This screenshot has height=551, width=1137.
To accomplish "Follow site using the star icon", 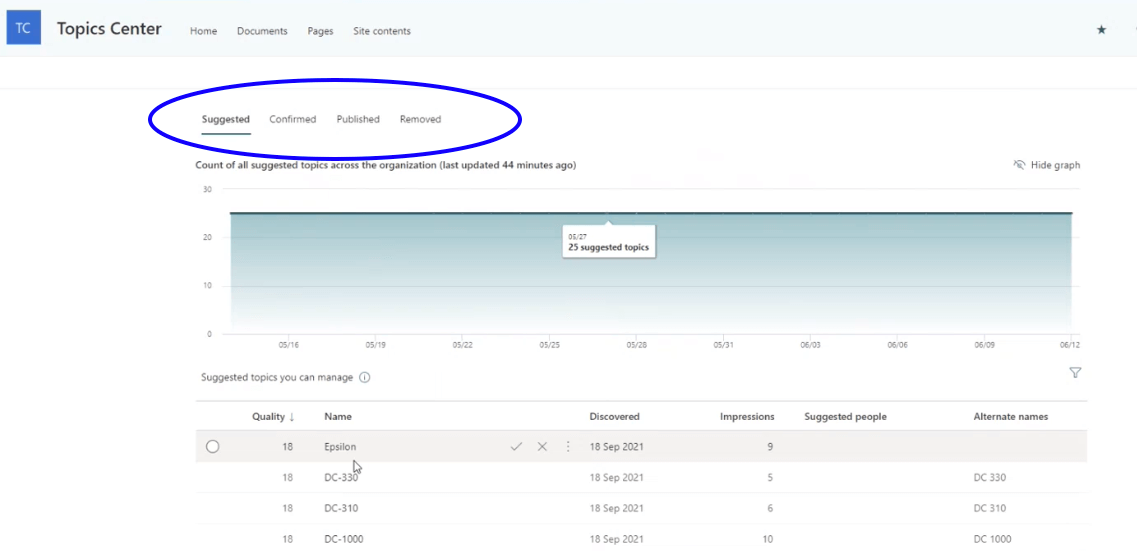I will click(x=1101, y=30).
